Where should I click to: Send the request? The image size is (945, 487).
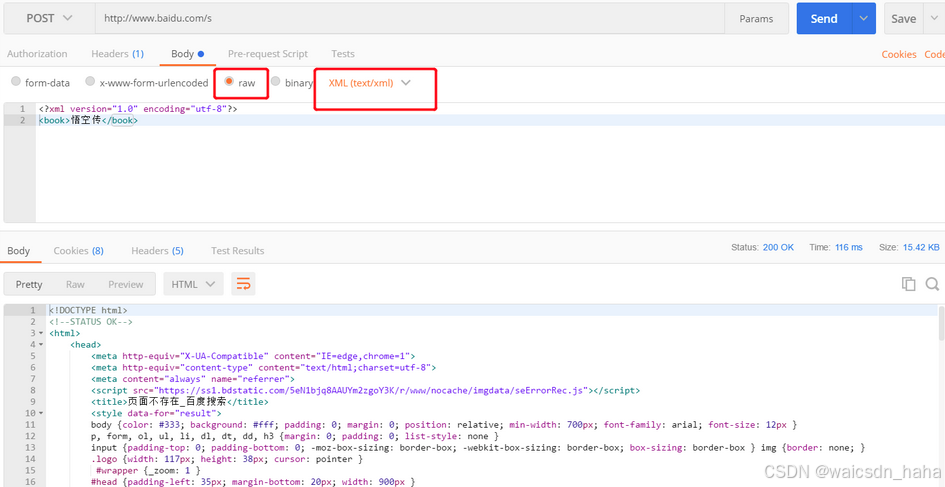coord(824,19)
